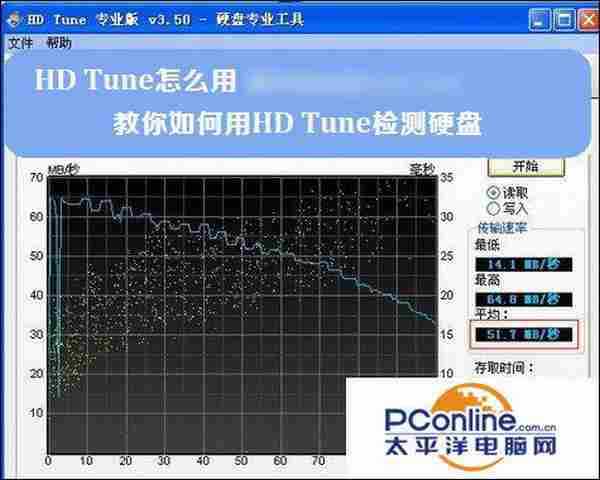
Task: Click the 最低 value 14.1 MB/秒
Action: (x=523, y=264)
